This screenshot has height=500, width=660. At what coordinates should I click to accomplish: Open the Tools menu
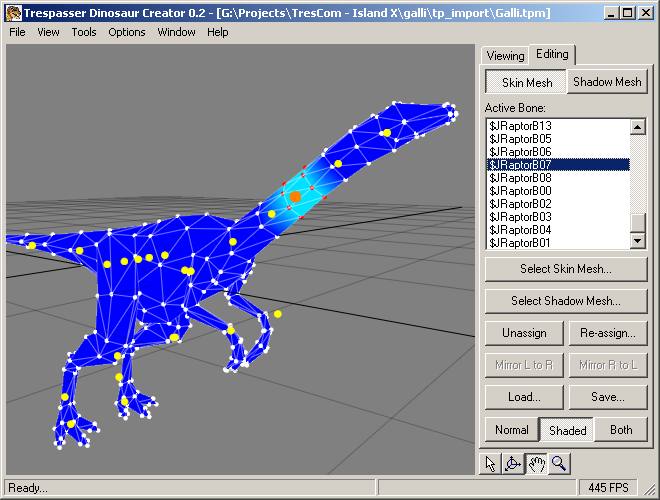pyautogui.click(x=84, y=32)
